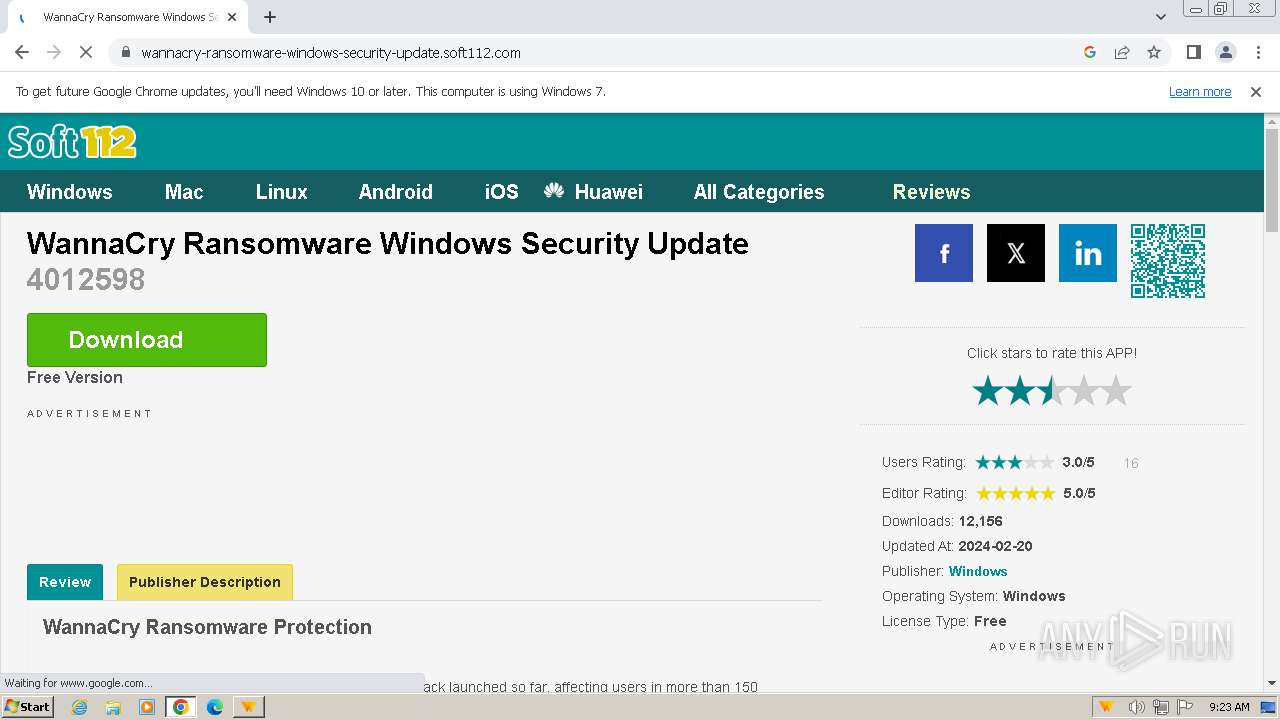This screenshot has width=1280, height=720.
Task: Open the Windows category
Action: pyautogui.click(x=70, y=192)
